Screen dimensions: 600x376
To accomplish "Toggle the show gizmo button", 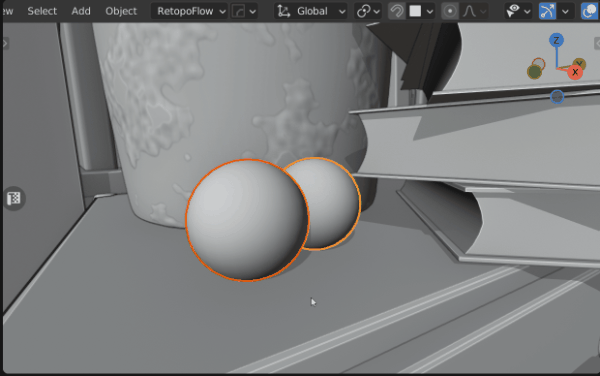I will [547, 11].
